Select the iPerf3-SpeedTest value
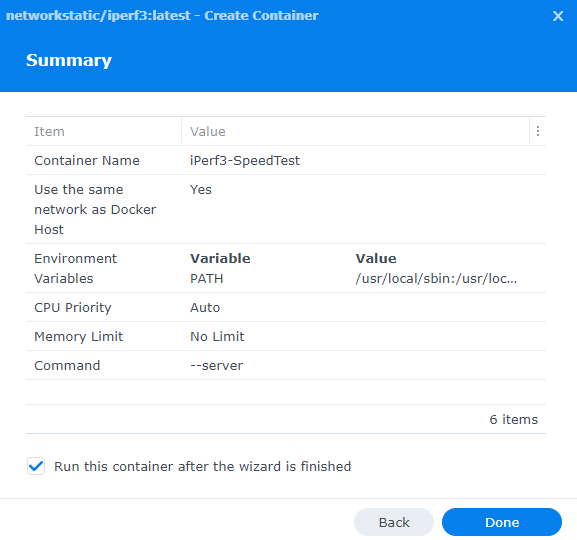The height and width of the screenshot is (540, 577). [x=245, y=160]
